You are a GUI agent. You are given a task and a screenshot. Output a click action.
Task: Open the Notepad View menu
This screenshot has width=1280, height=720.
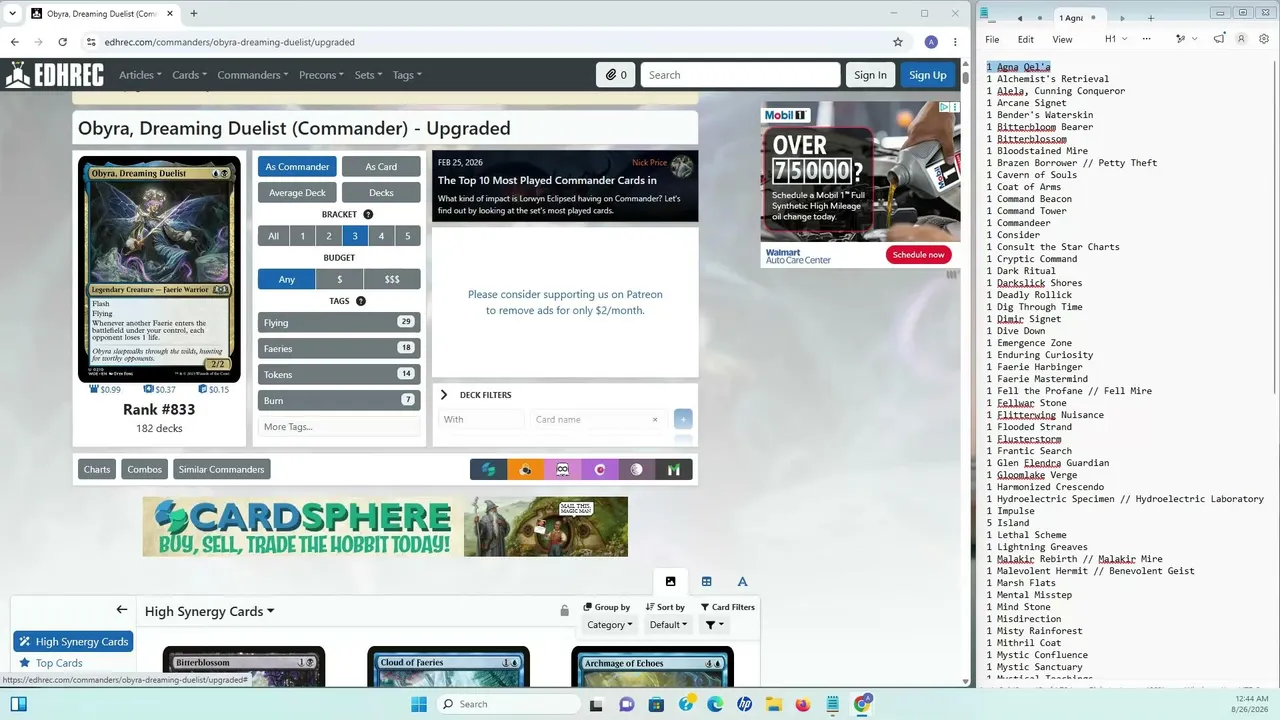pos(1062,39)
